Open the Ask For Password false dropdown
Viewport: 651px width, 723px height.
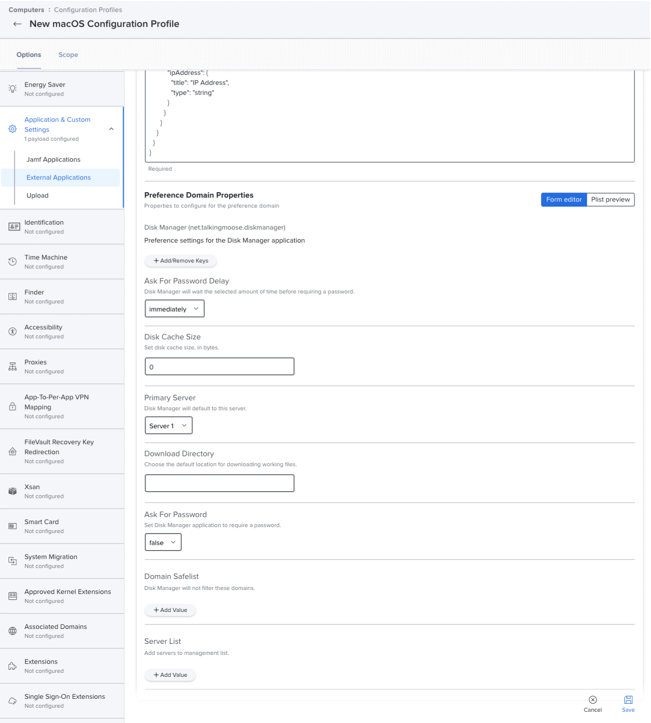click(163, 542)
